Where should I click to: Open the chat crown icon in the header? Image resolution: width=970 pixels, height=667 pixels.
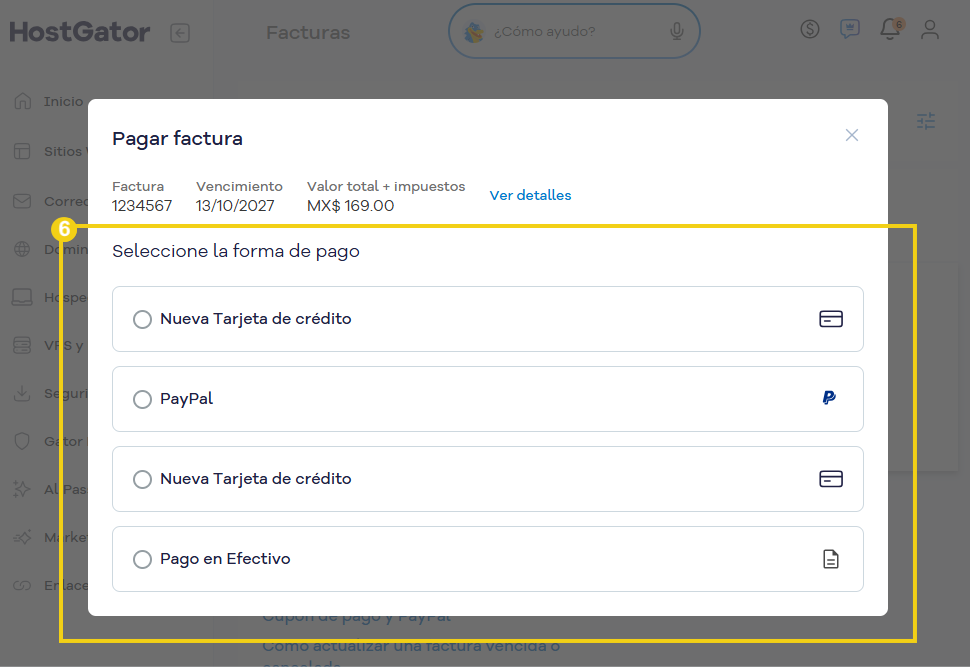point(850,28)
